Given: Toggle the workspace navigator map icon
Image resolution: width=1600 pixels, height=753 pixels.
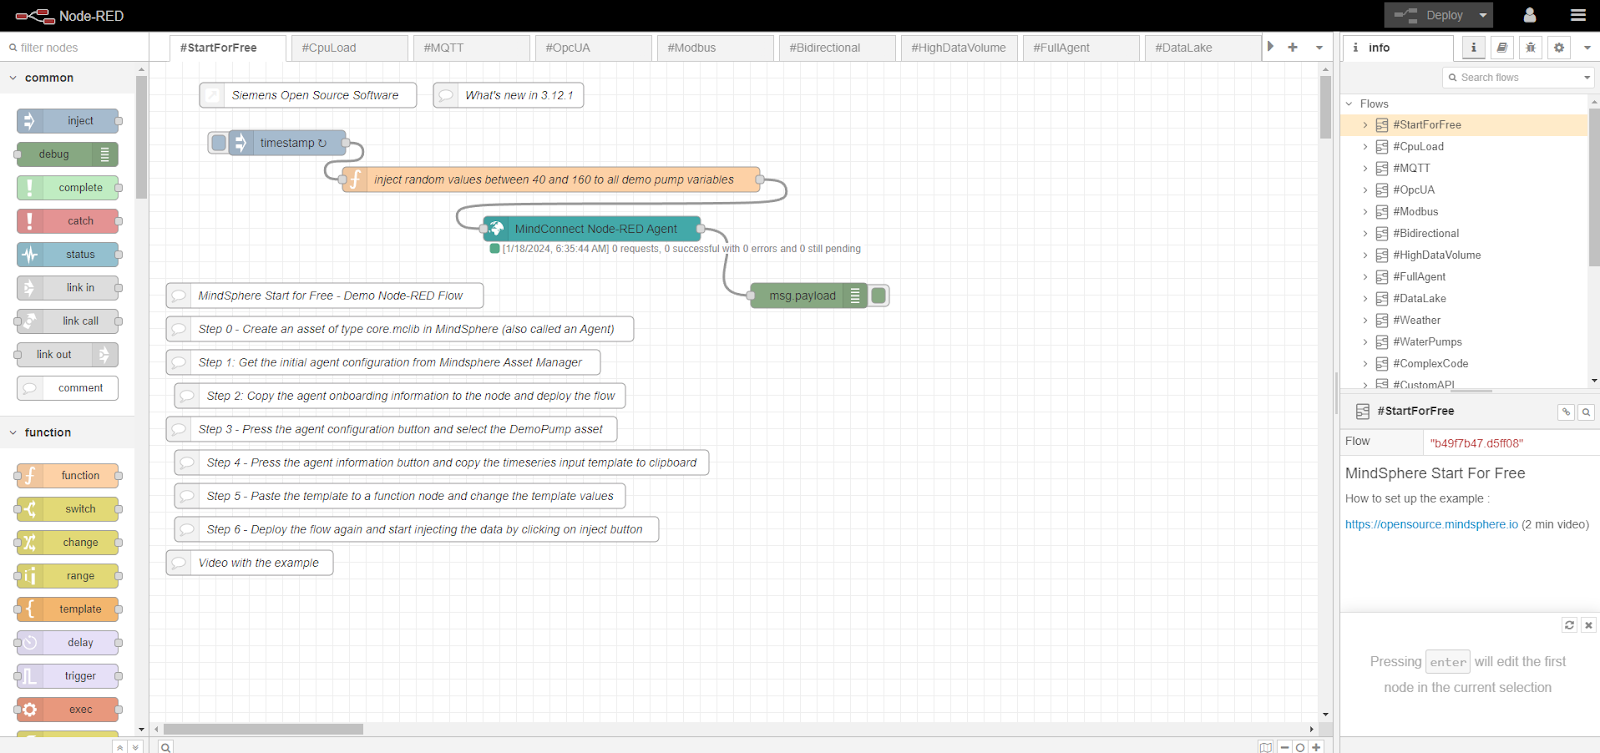Looking at the screenshot, I should 1266,747.
